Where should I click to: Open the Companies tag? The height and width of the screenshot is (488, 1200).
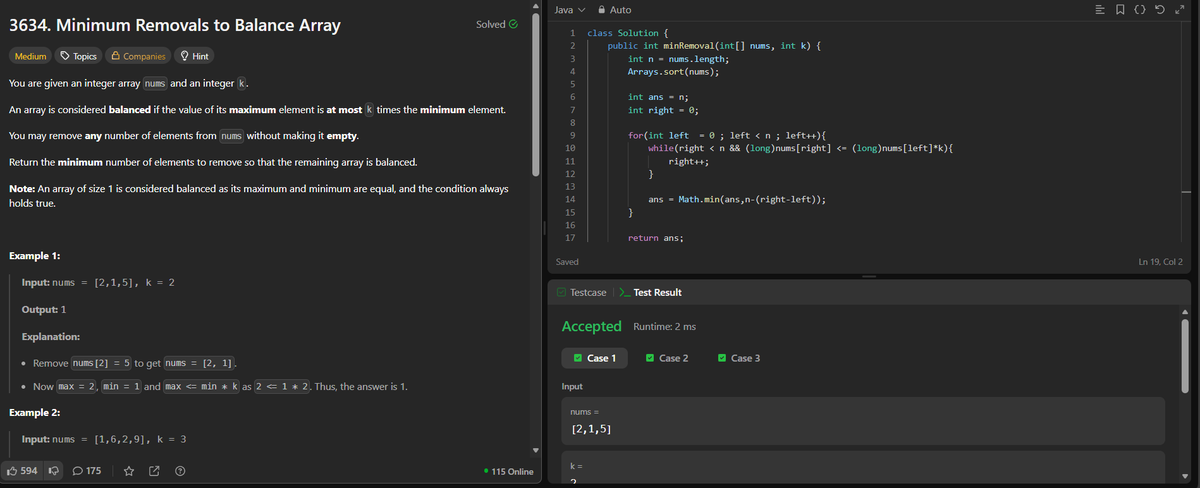coord(138,56)
